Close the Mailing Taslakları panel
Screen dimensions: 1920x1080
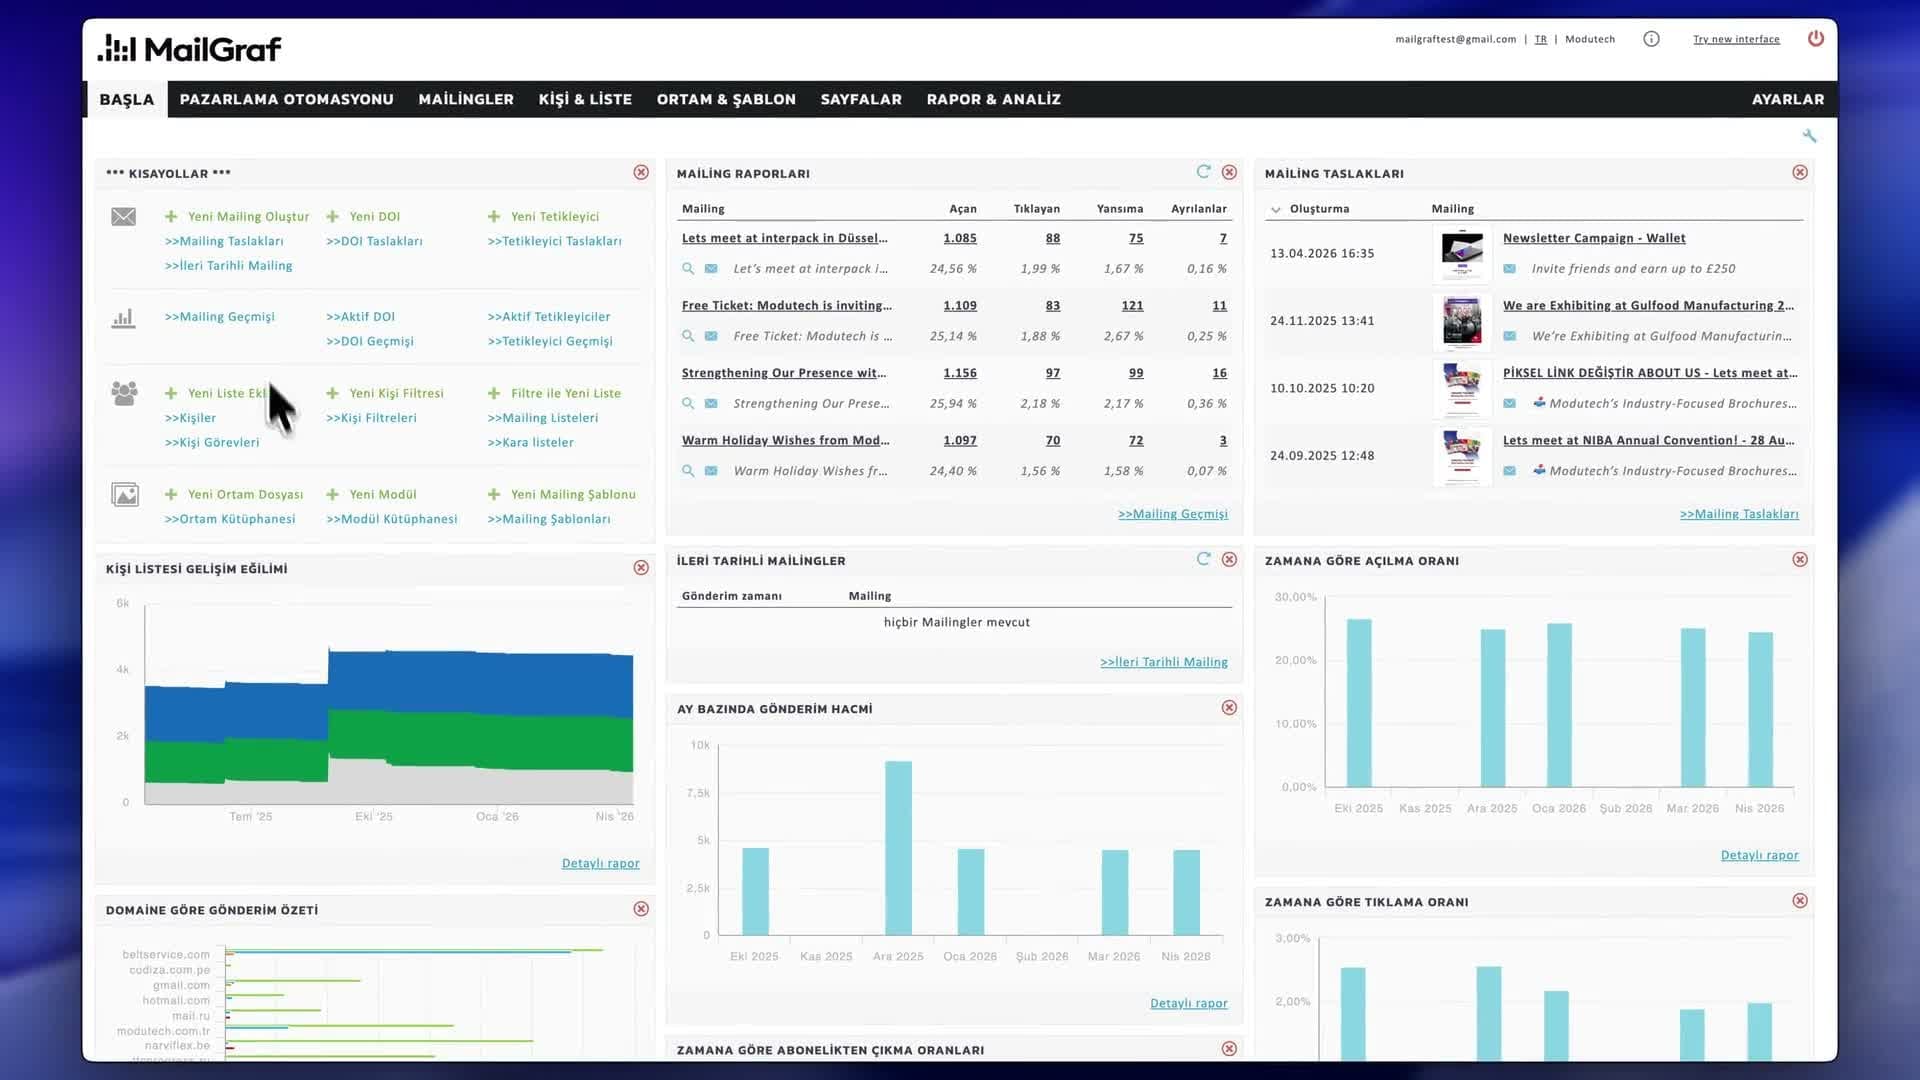click(x=1800, y=173)
